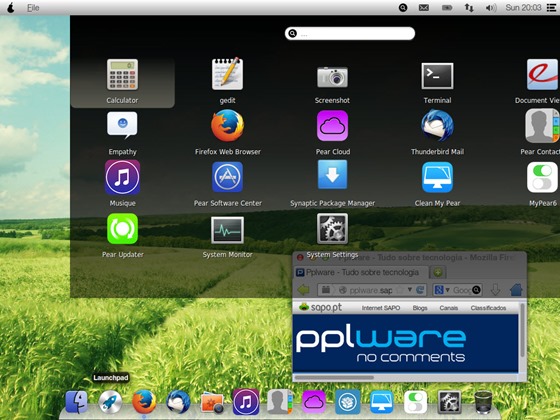Click the Firefox horizontal scrollbar

coord(334,377)
